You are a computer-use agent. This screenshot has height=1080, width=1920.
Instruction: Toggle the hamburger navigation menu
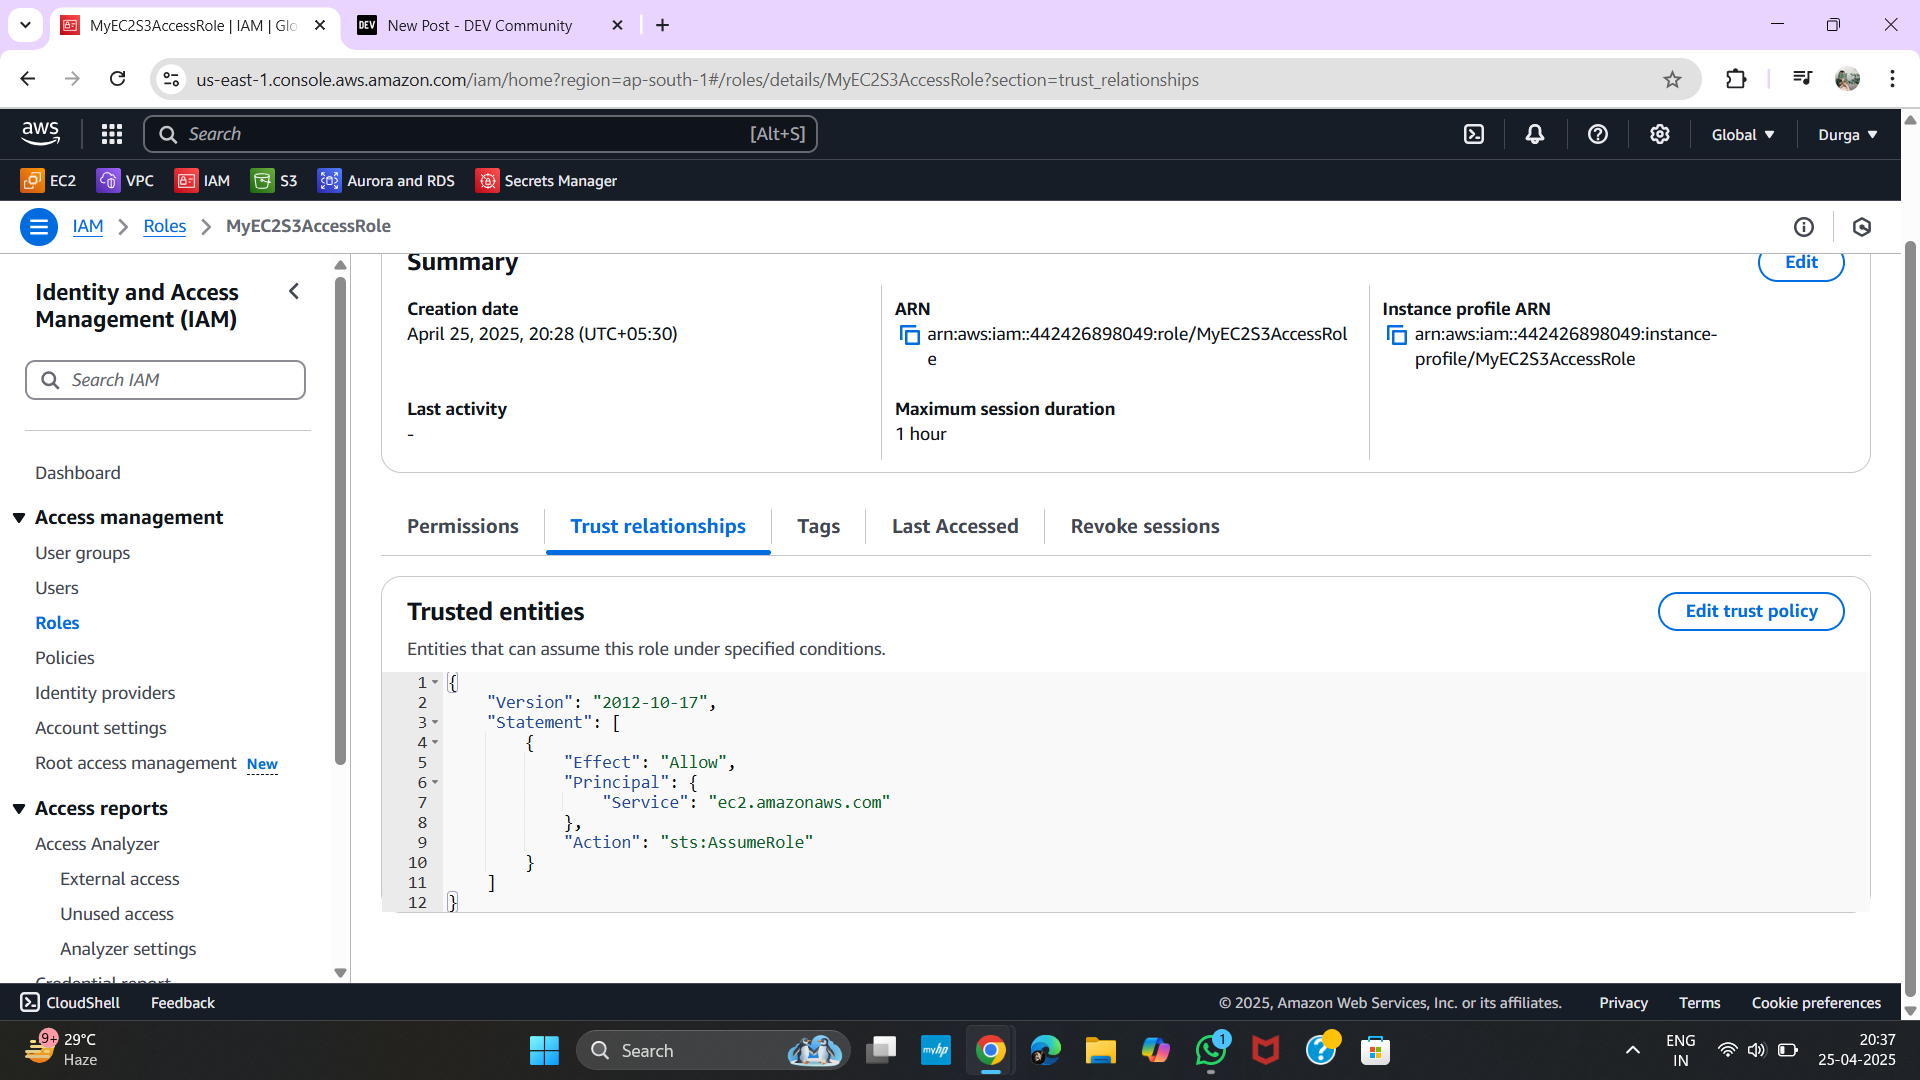coord(39,227)
